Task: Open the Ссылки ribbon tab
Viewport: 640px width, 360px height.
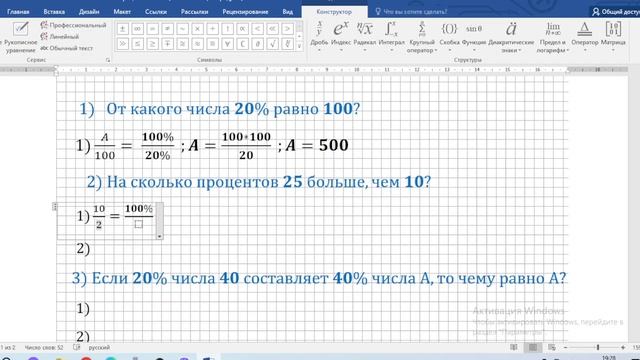Action: click(x=156, y=12)
